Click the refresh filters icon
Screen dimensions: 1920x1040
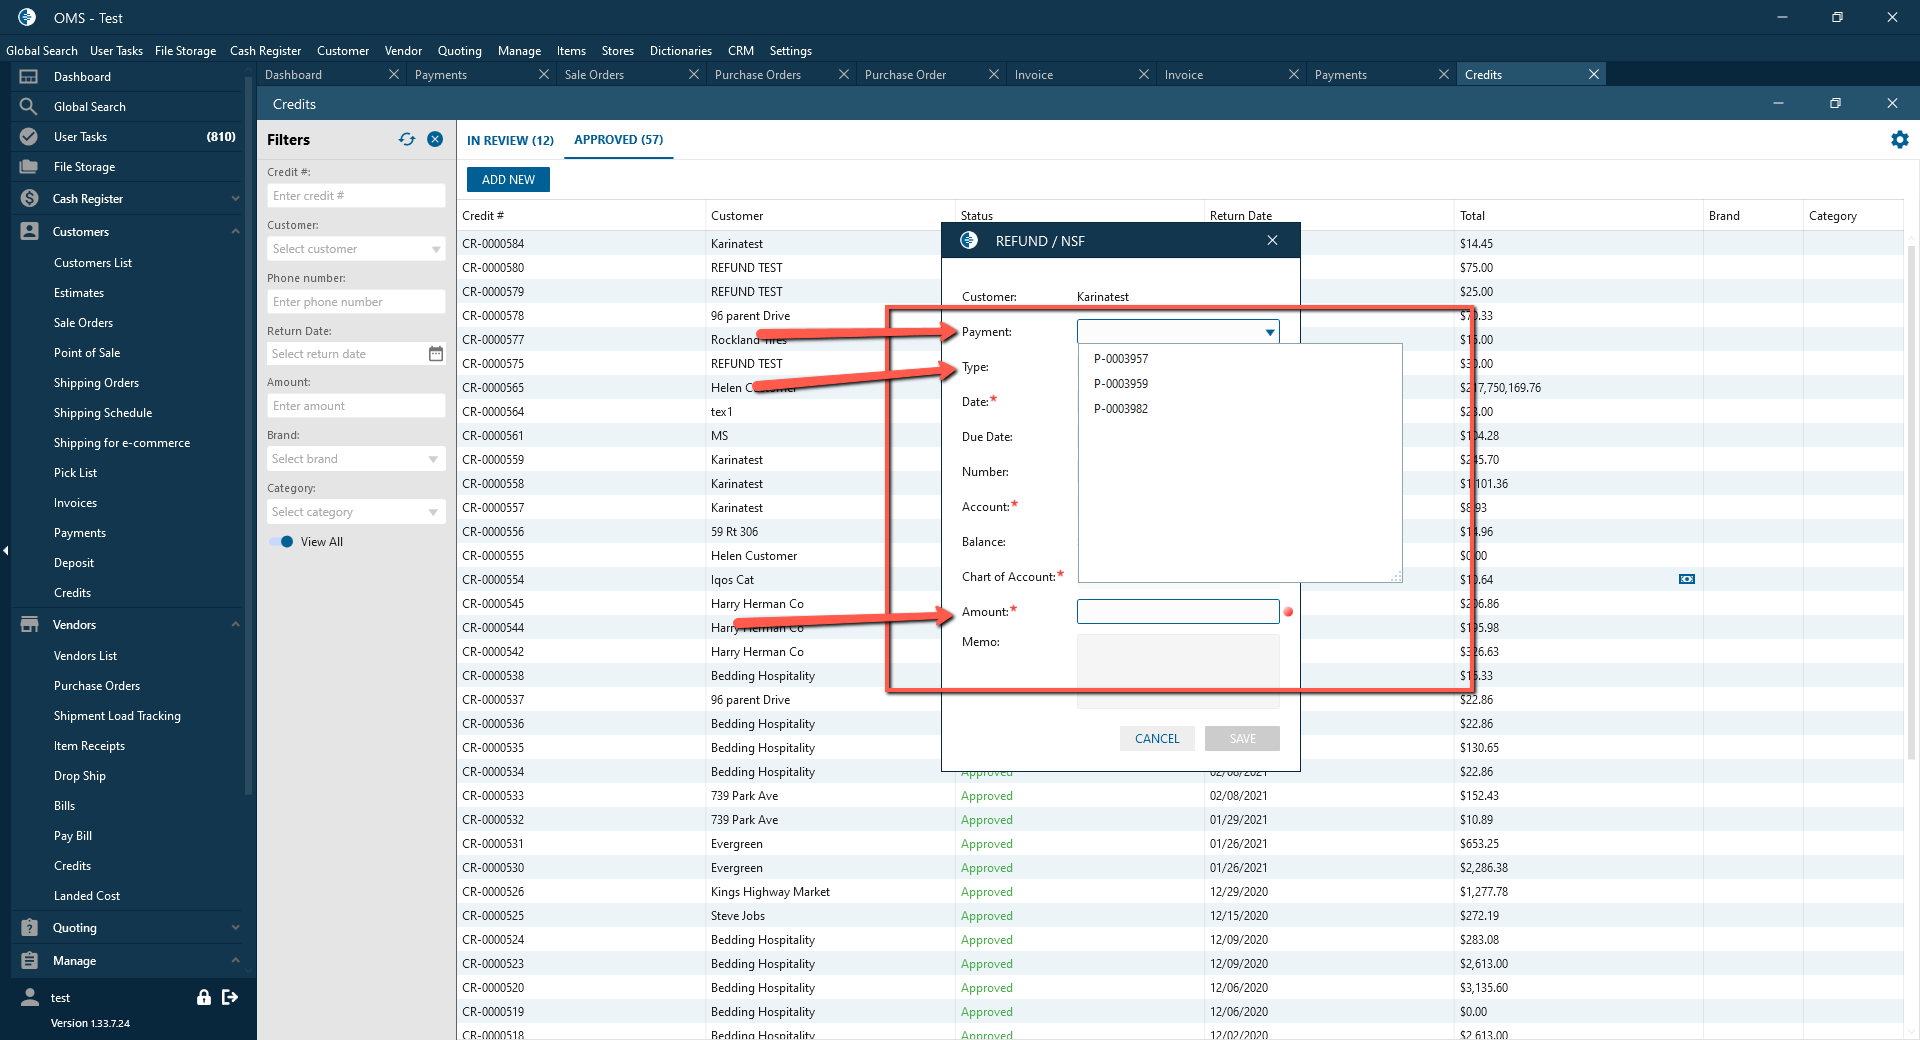coord(407,140)
